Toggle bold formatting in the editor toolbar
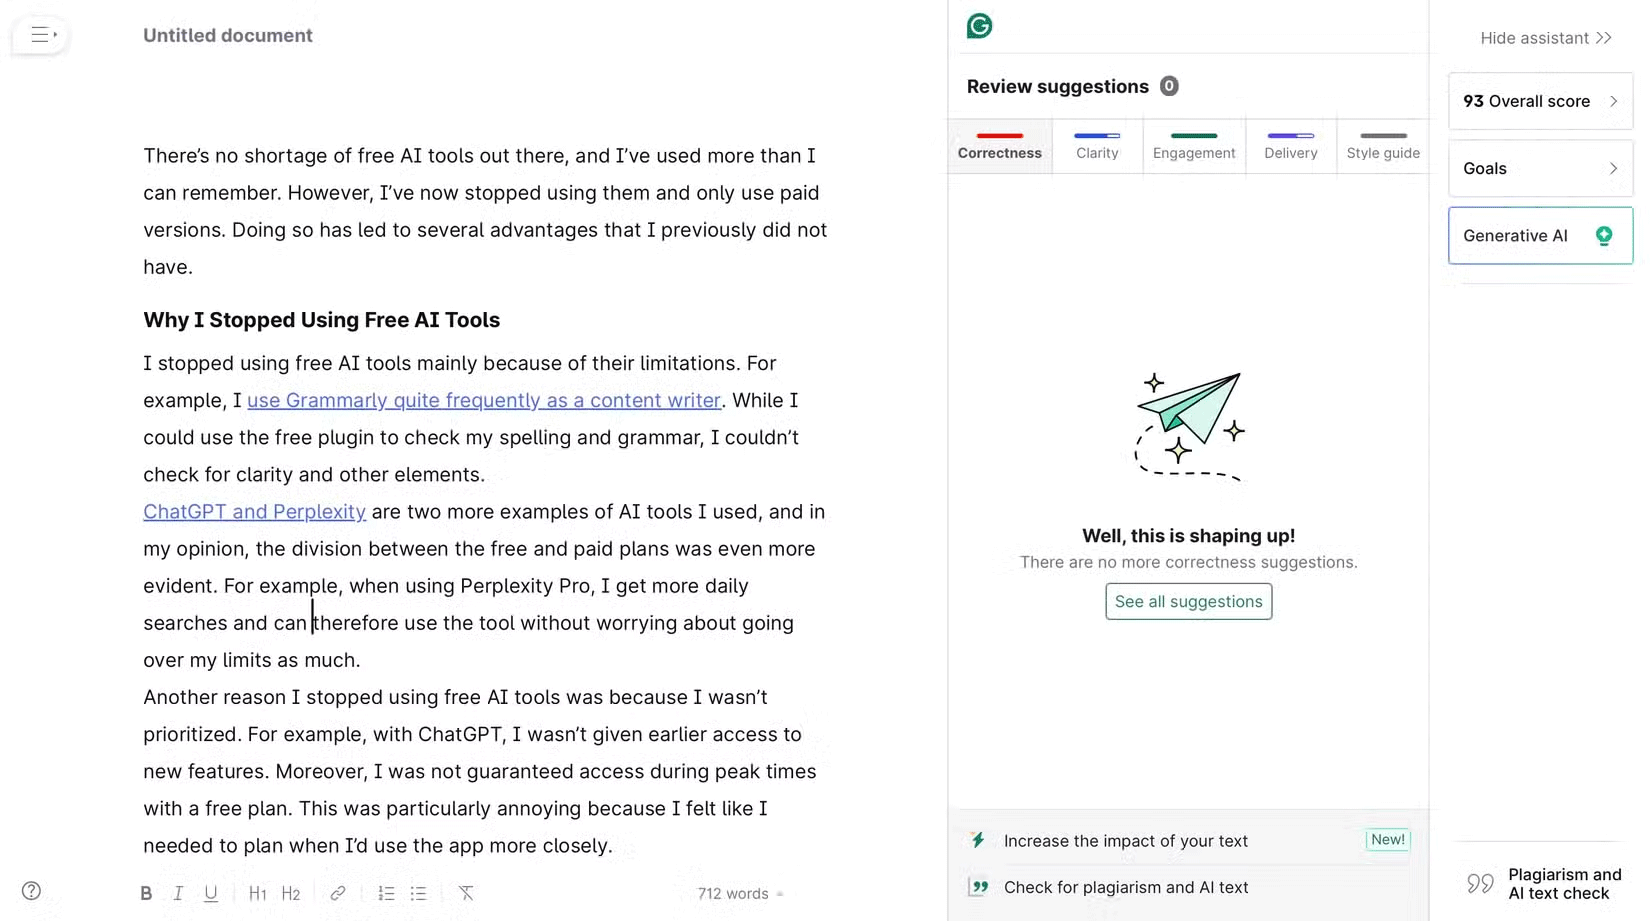 tap(146, 892)
